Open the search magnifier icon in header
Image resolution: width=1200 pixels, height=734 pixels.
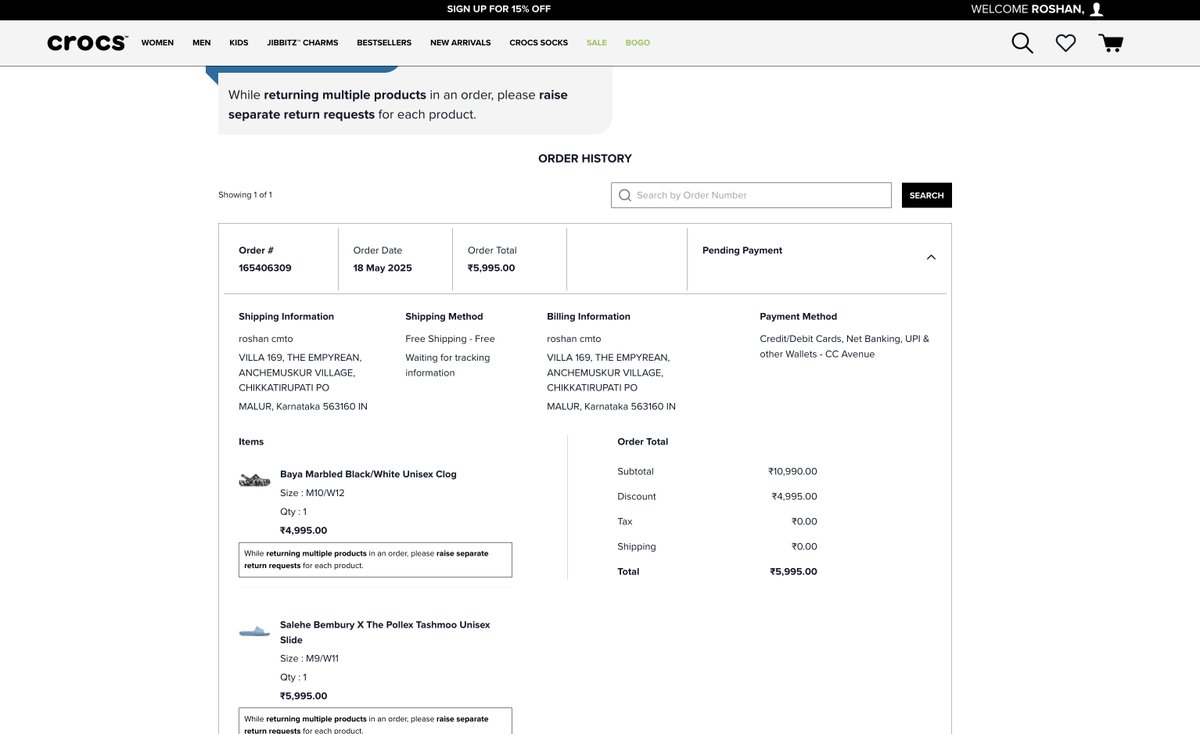coord(1022,43)
